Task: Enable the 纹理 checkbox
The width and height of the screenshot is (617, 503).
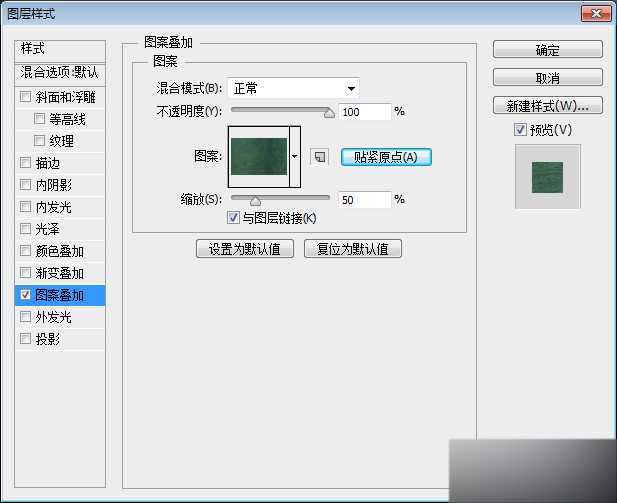Action: [x=39, y=141]
